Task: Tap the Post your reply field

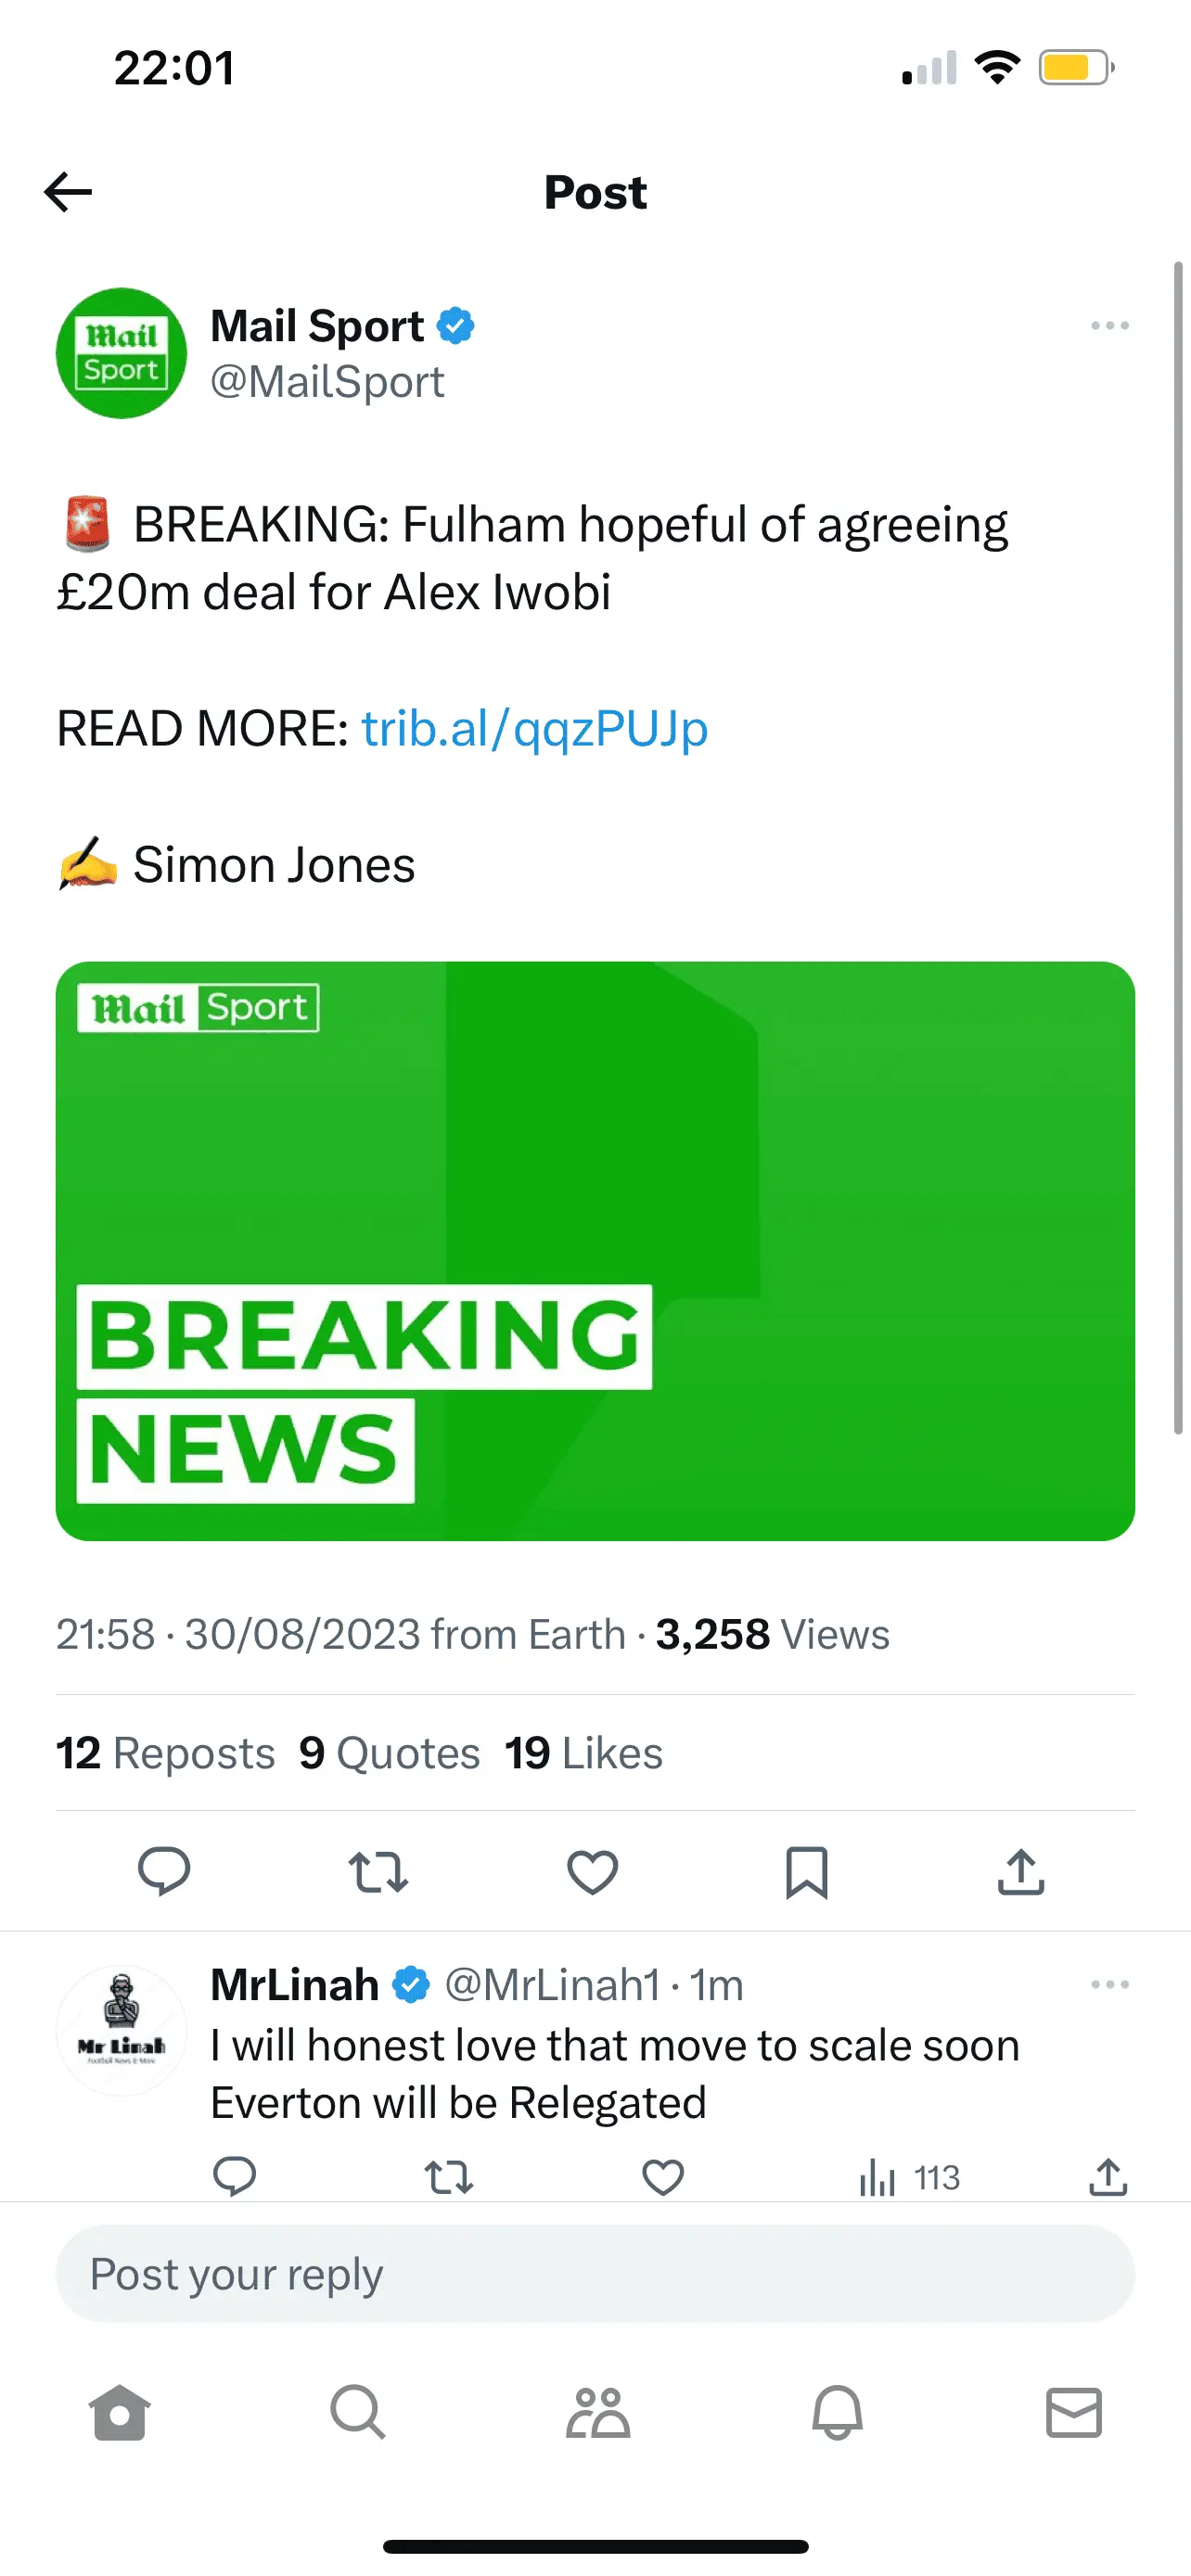Action: tap(595, 2274)
